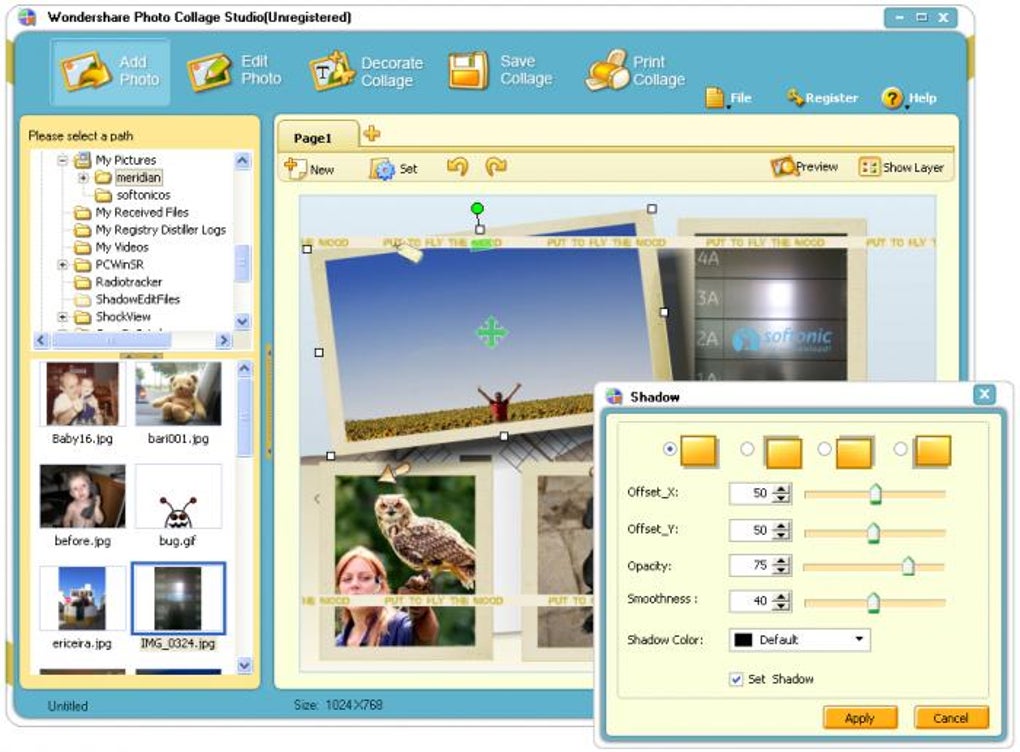Select My Registry Distiller Logs folder
Screen dimensions: 1020x752
[160, 230]
